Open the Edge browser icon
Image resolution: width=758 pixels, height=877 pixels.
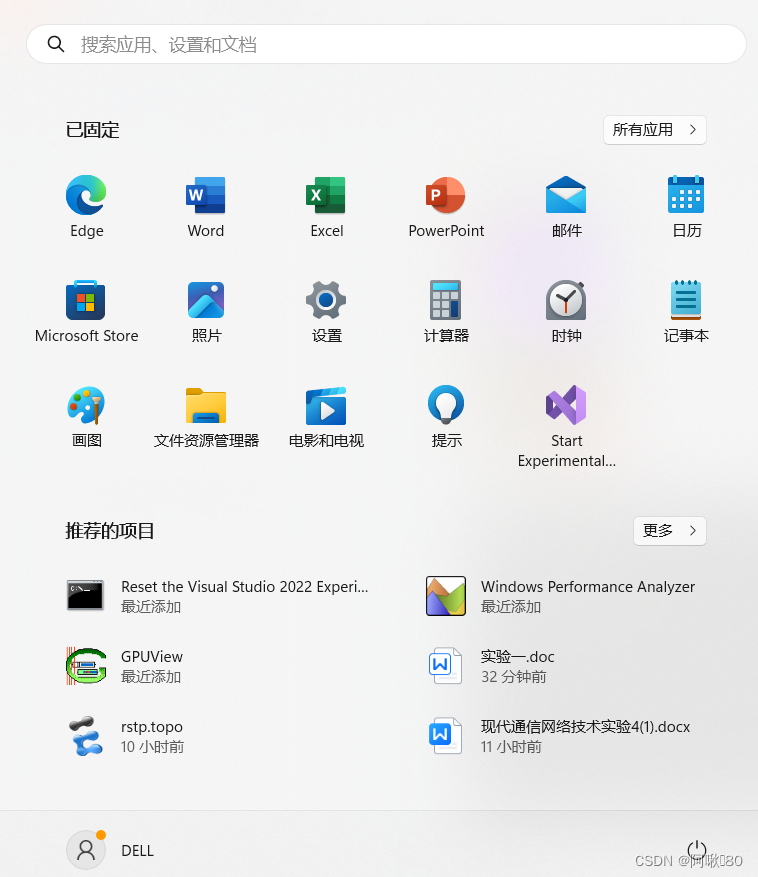[86, 195]
